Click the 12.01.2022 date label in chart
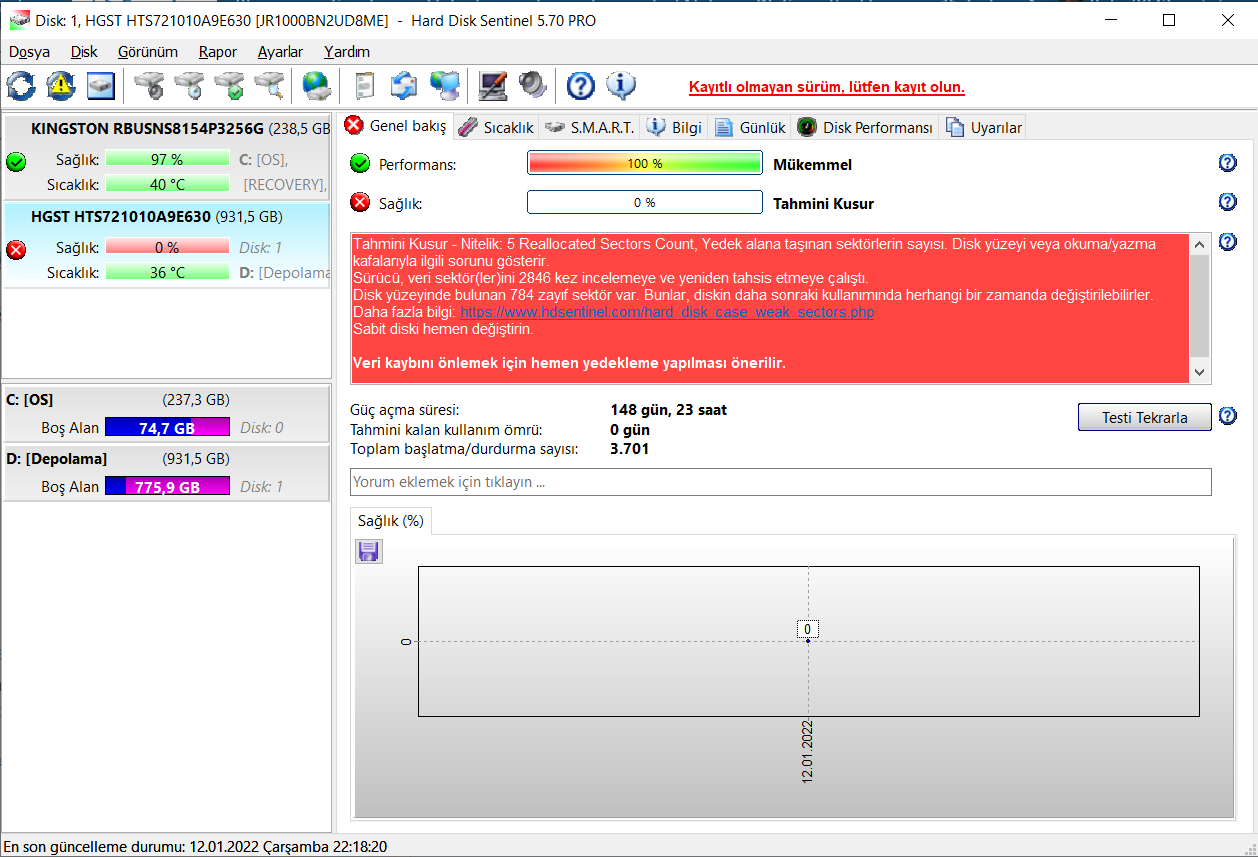The width and height of the screenshot is (1258, 857). click(x=808, y=751)
